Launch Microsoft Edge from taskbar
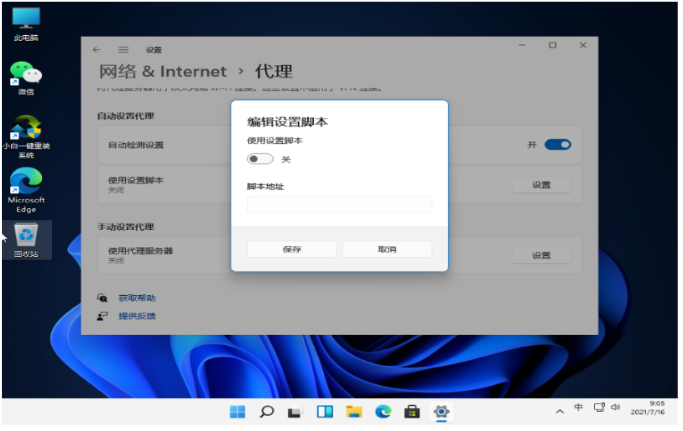The height and width of the screenshot is (431, 683). coord(384,413)
